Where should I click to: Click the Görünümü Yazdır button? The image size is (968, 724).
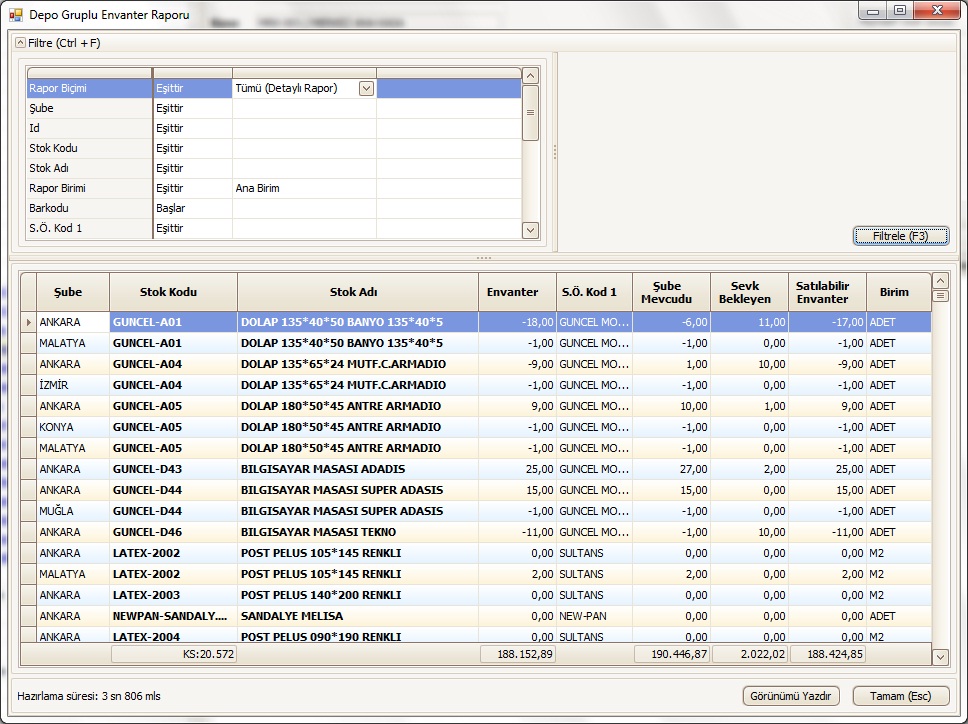pos(790,696)
